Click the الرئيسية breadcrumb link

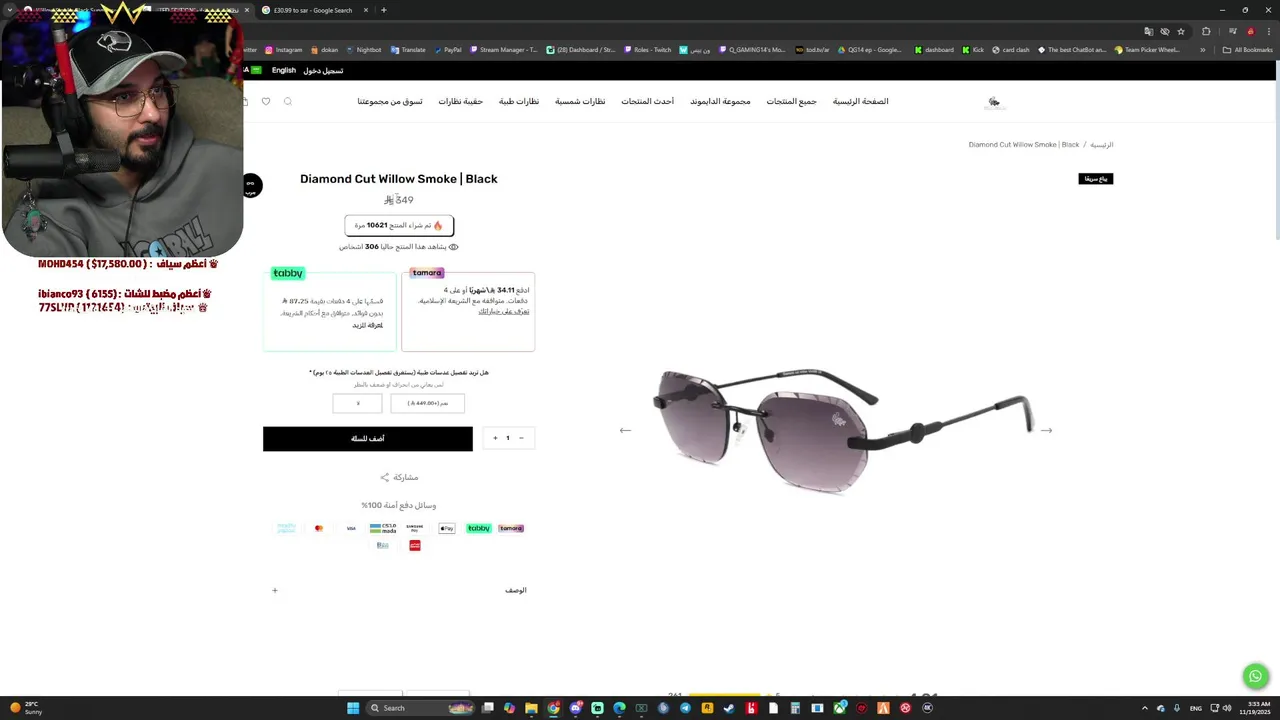coord(1101,145)
